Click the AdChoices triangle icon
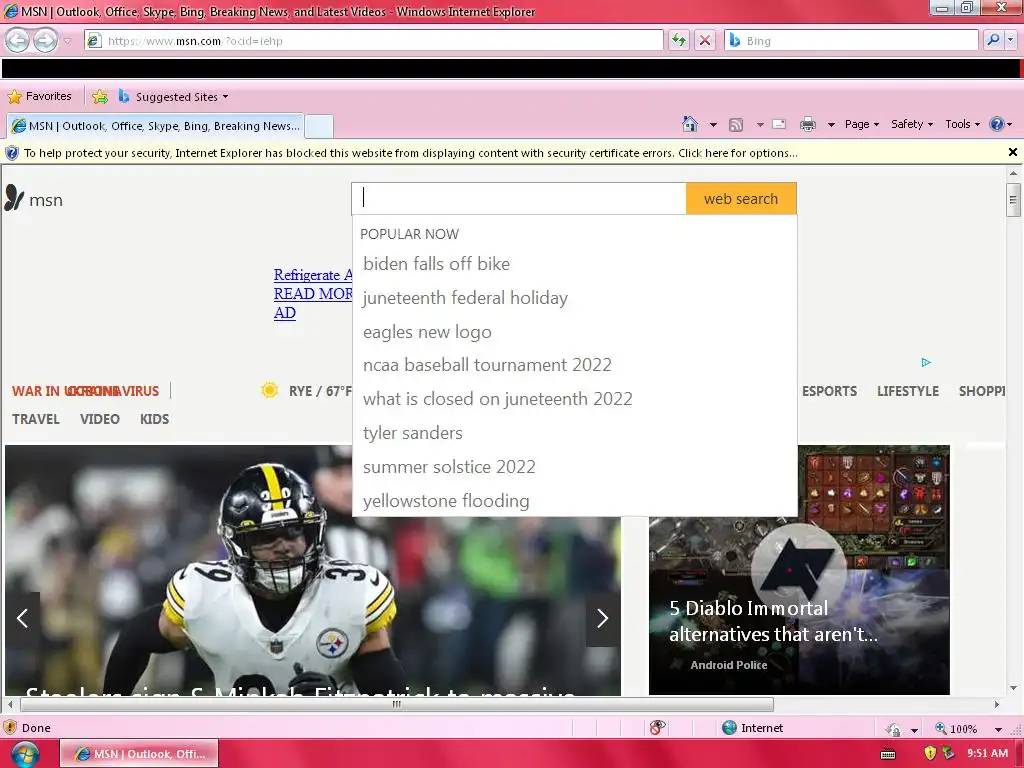1024x768 pixels. (925, 362)
